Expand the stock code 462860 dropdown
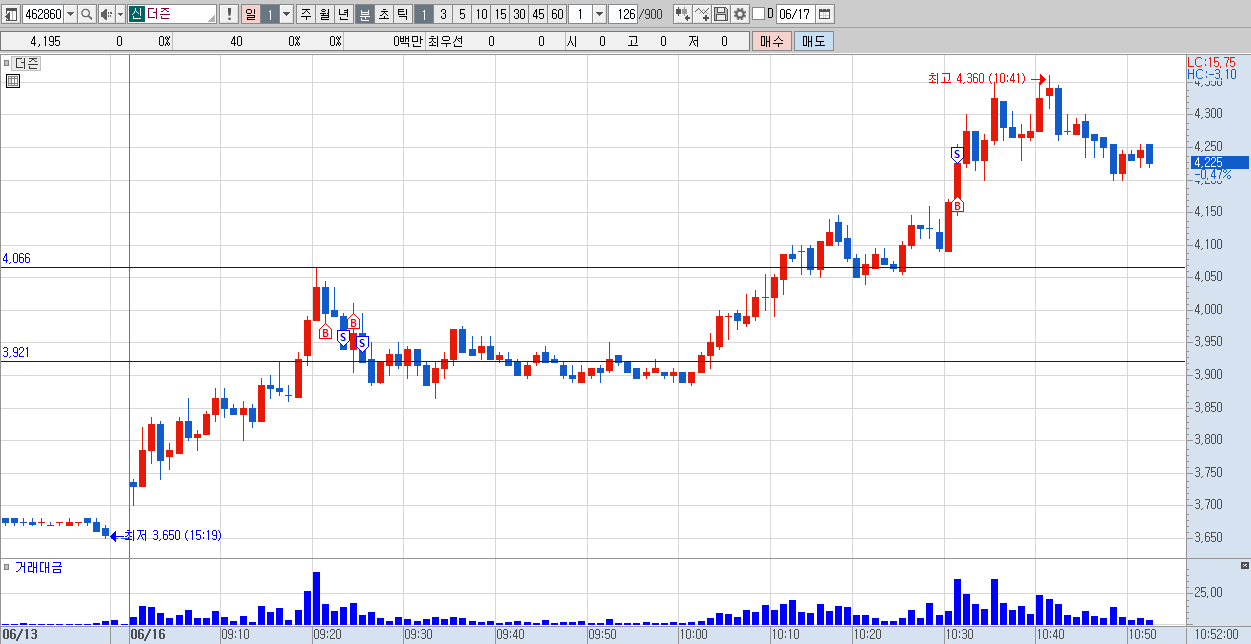The image size is (1251, 644). [70, 14]
